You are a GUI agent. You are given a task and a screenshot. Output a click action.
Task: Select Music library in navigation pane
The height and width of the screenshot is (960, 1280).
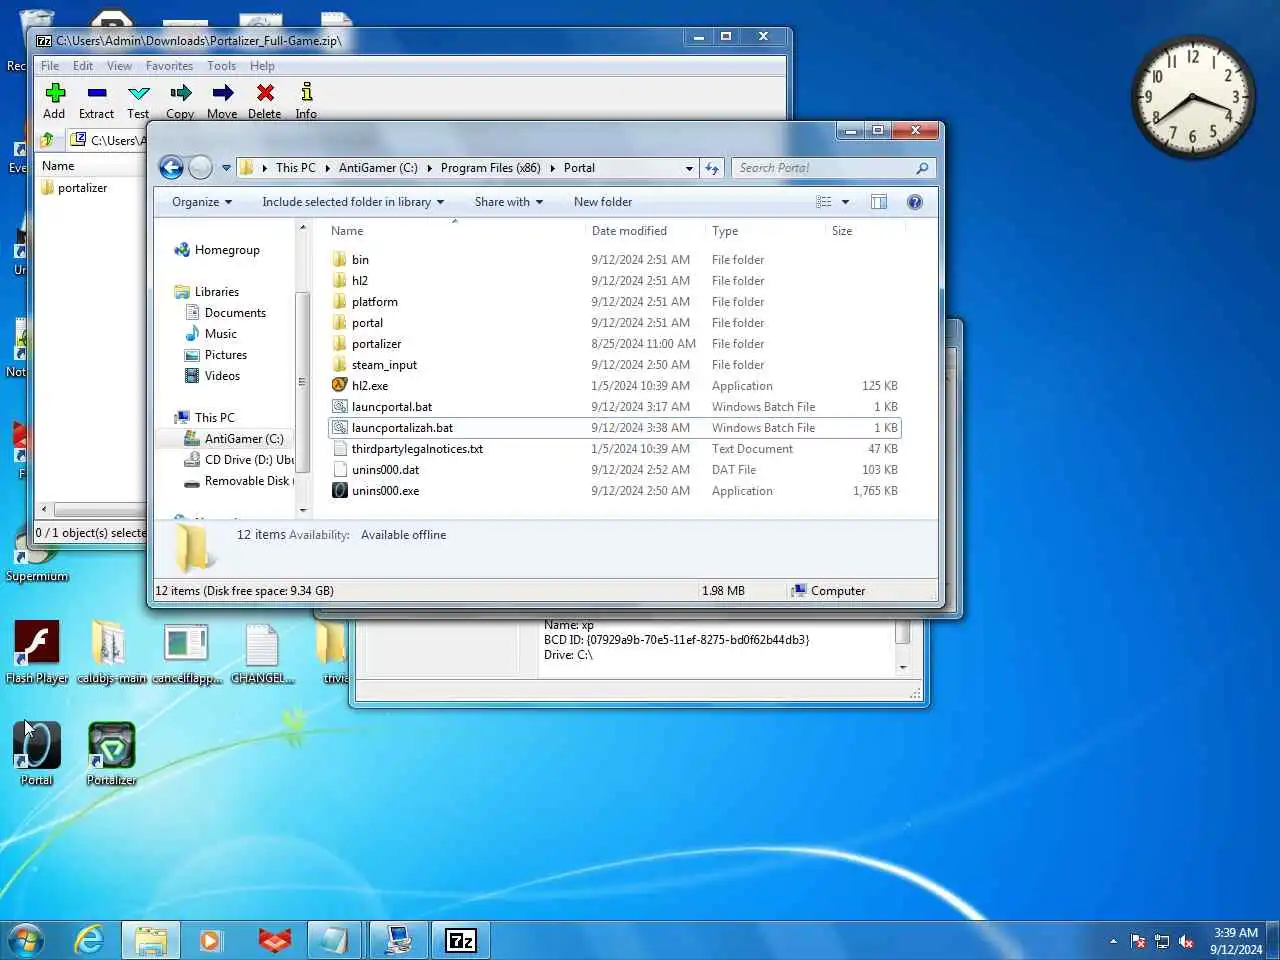[211, 334]
